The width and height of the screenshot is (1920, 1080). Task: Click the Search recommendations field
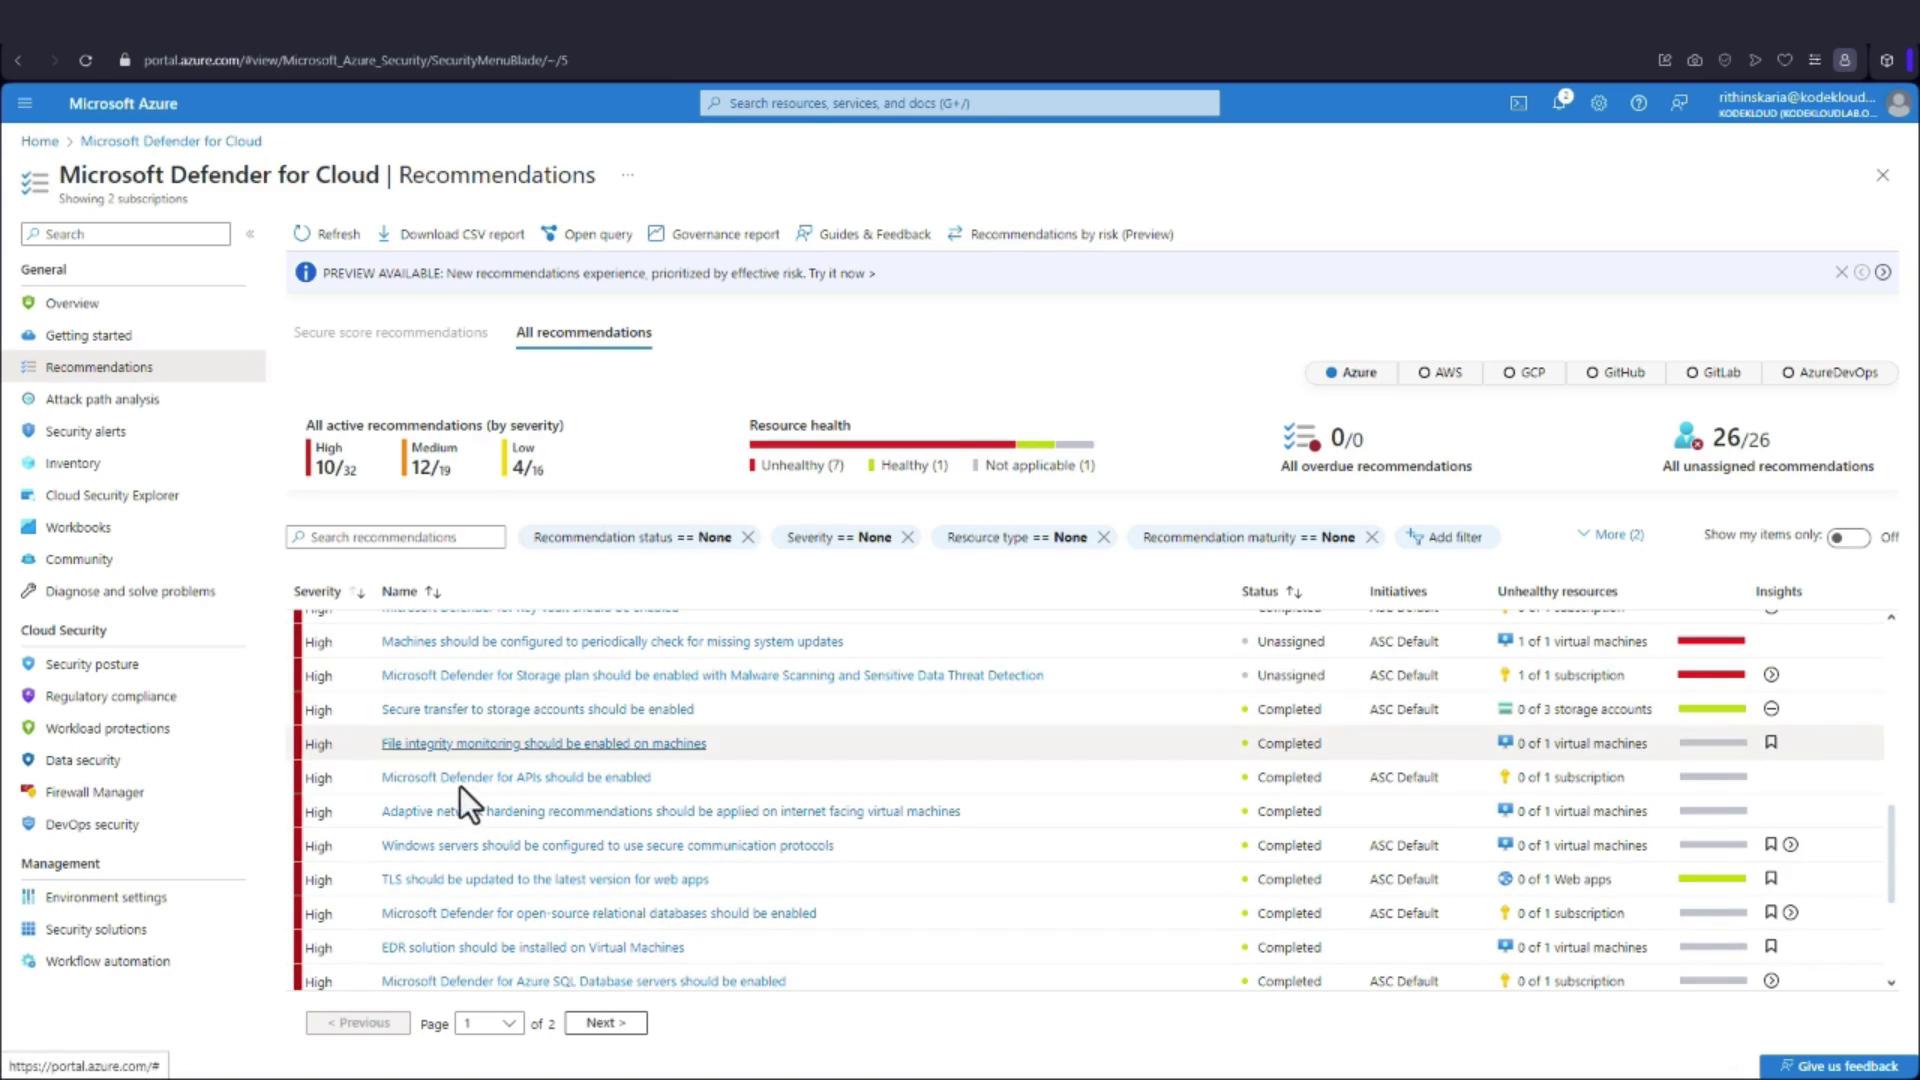tap(396, 537)
